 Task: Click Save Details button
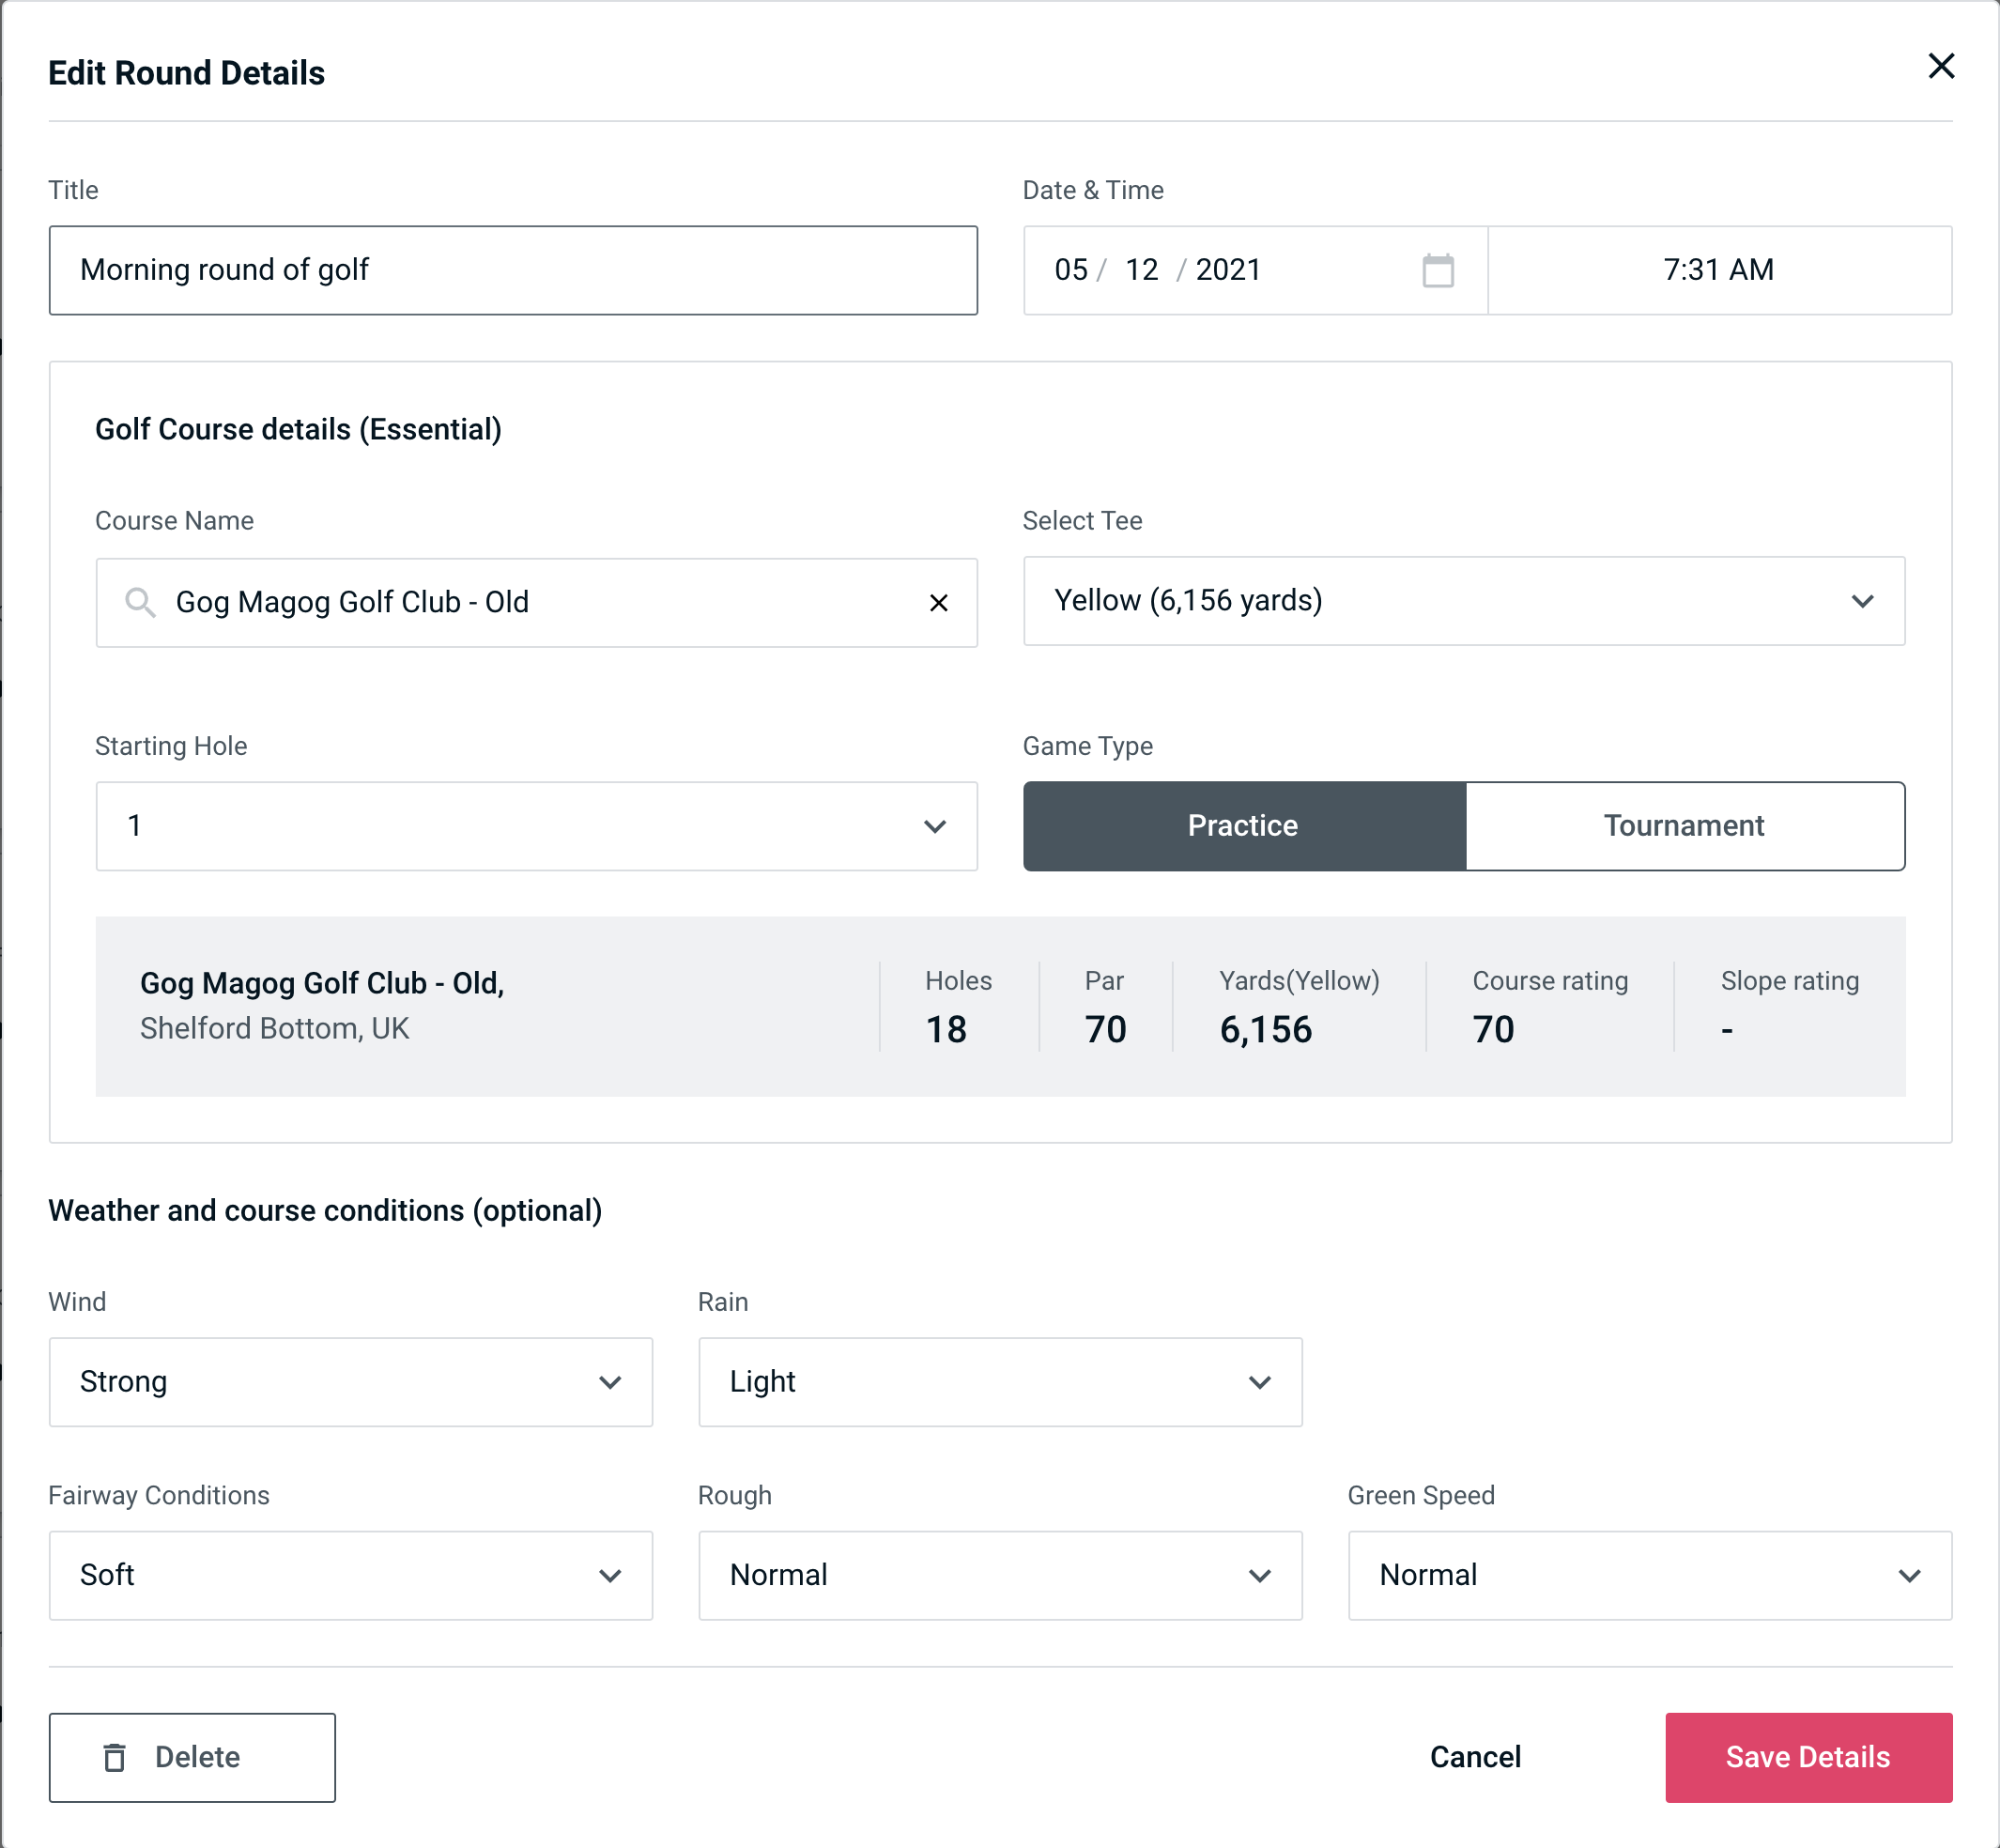coord(1808,1756)
